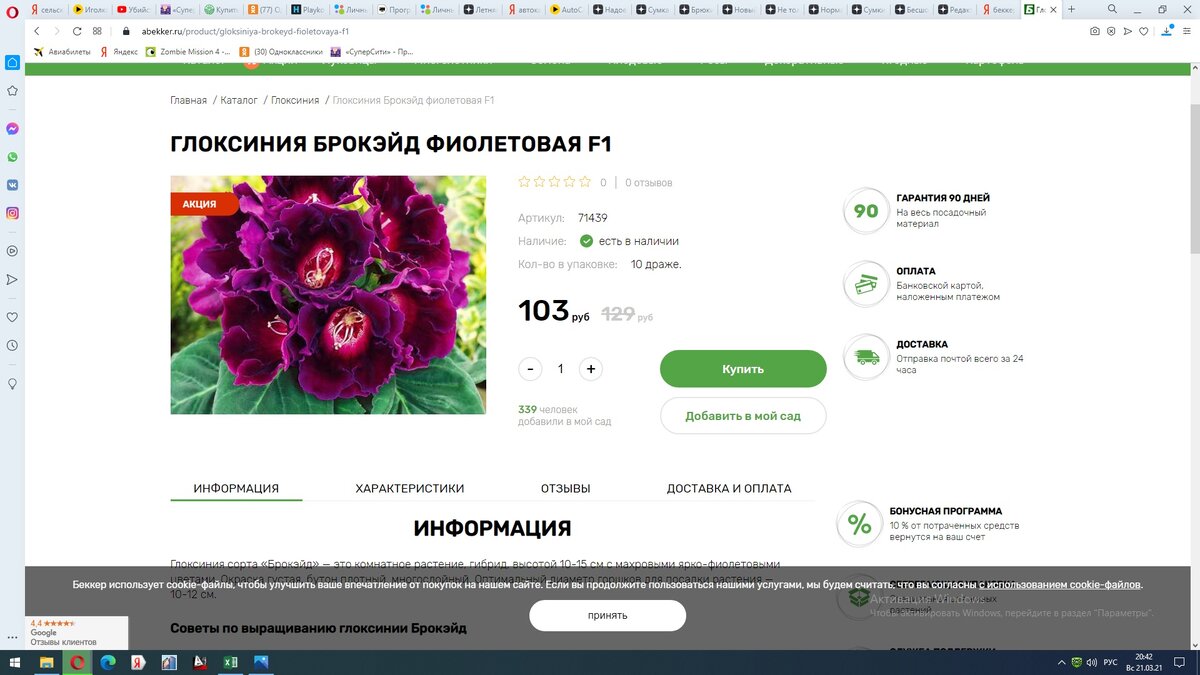1200x675 pixels.
Task: Go back with the browser back arrow
Action: 37,31
